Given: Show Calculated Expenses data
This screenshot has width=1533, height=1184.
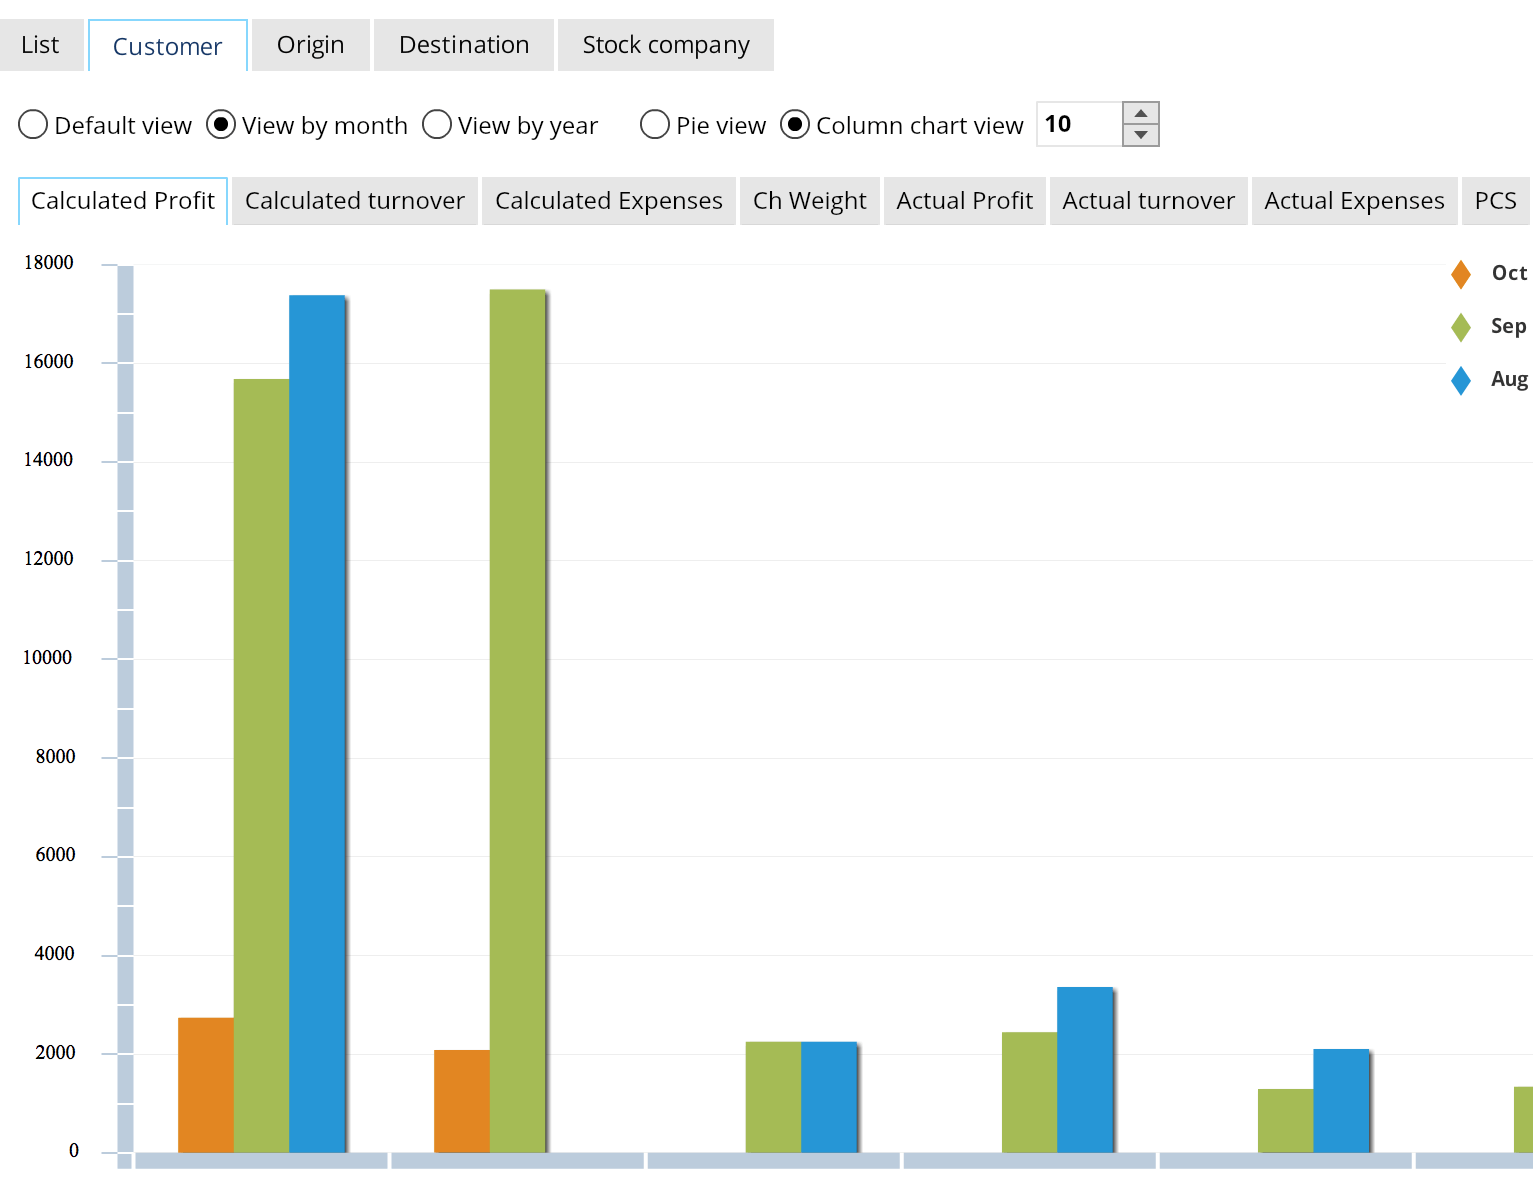Looking at the screenshot, I should pyautogui.click(x=608, y=201).
